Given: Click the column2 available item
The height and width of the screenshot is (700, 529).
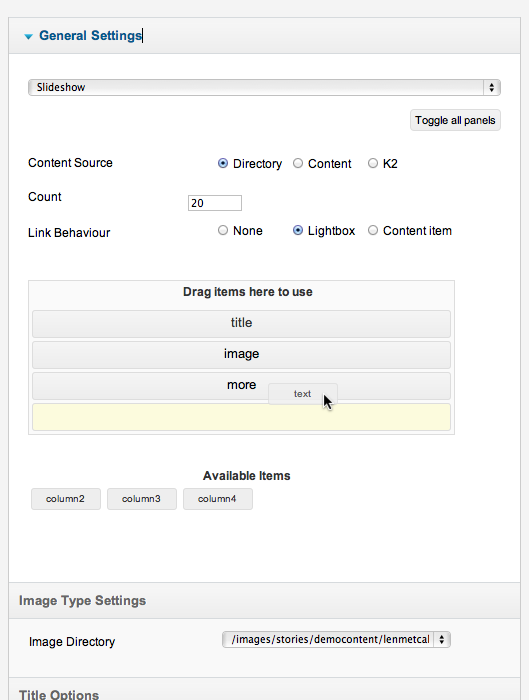Looking at the screenshot, I should 66,499.
